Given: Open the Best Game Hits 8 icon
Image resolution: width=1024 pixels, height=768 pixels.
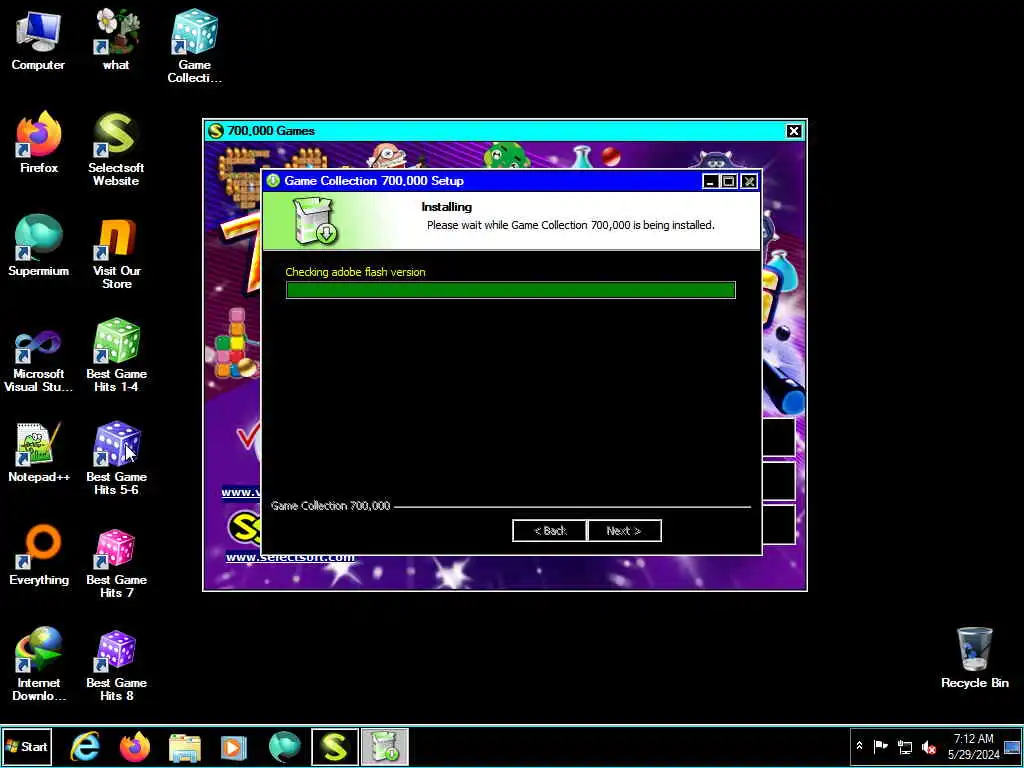Looking at the screenshot, I should click(116, 665).
